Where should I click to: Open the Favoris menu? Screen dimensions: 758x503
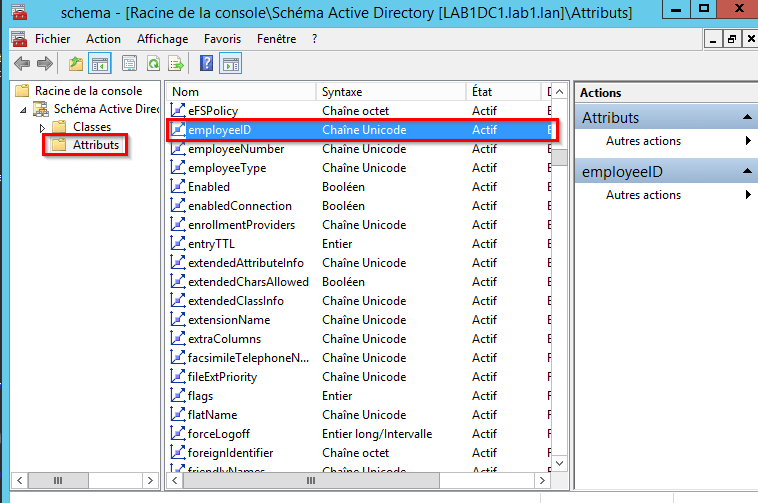[x=222, y=39]
